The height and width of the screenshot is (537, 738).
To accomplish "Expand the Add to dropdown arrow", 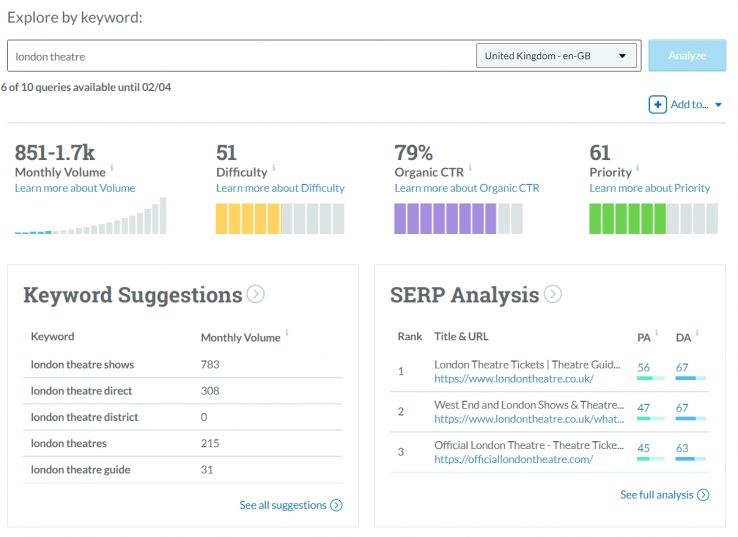I will 718,105.
